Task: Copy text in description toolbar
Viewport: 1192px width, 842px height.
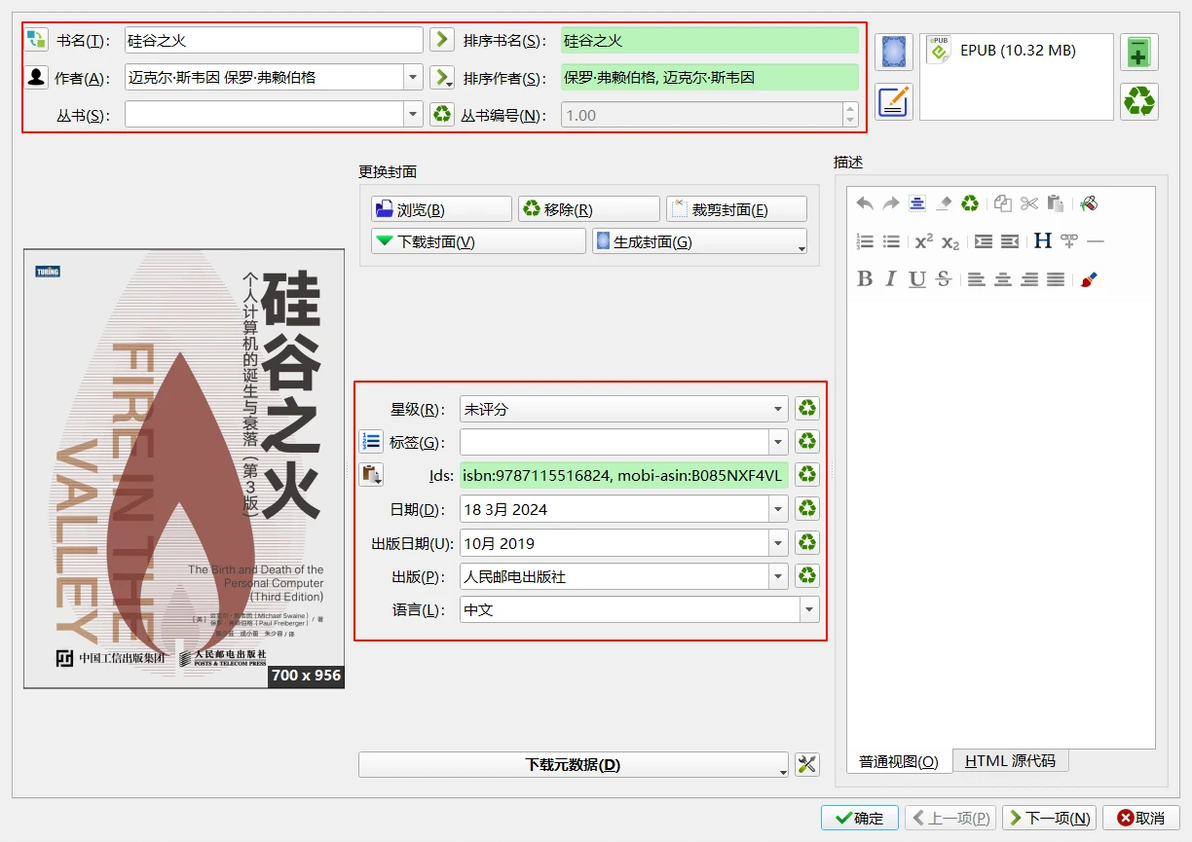Action: click(x=1003, y=204)
